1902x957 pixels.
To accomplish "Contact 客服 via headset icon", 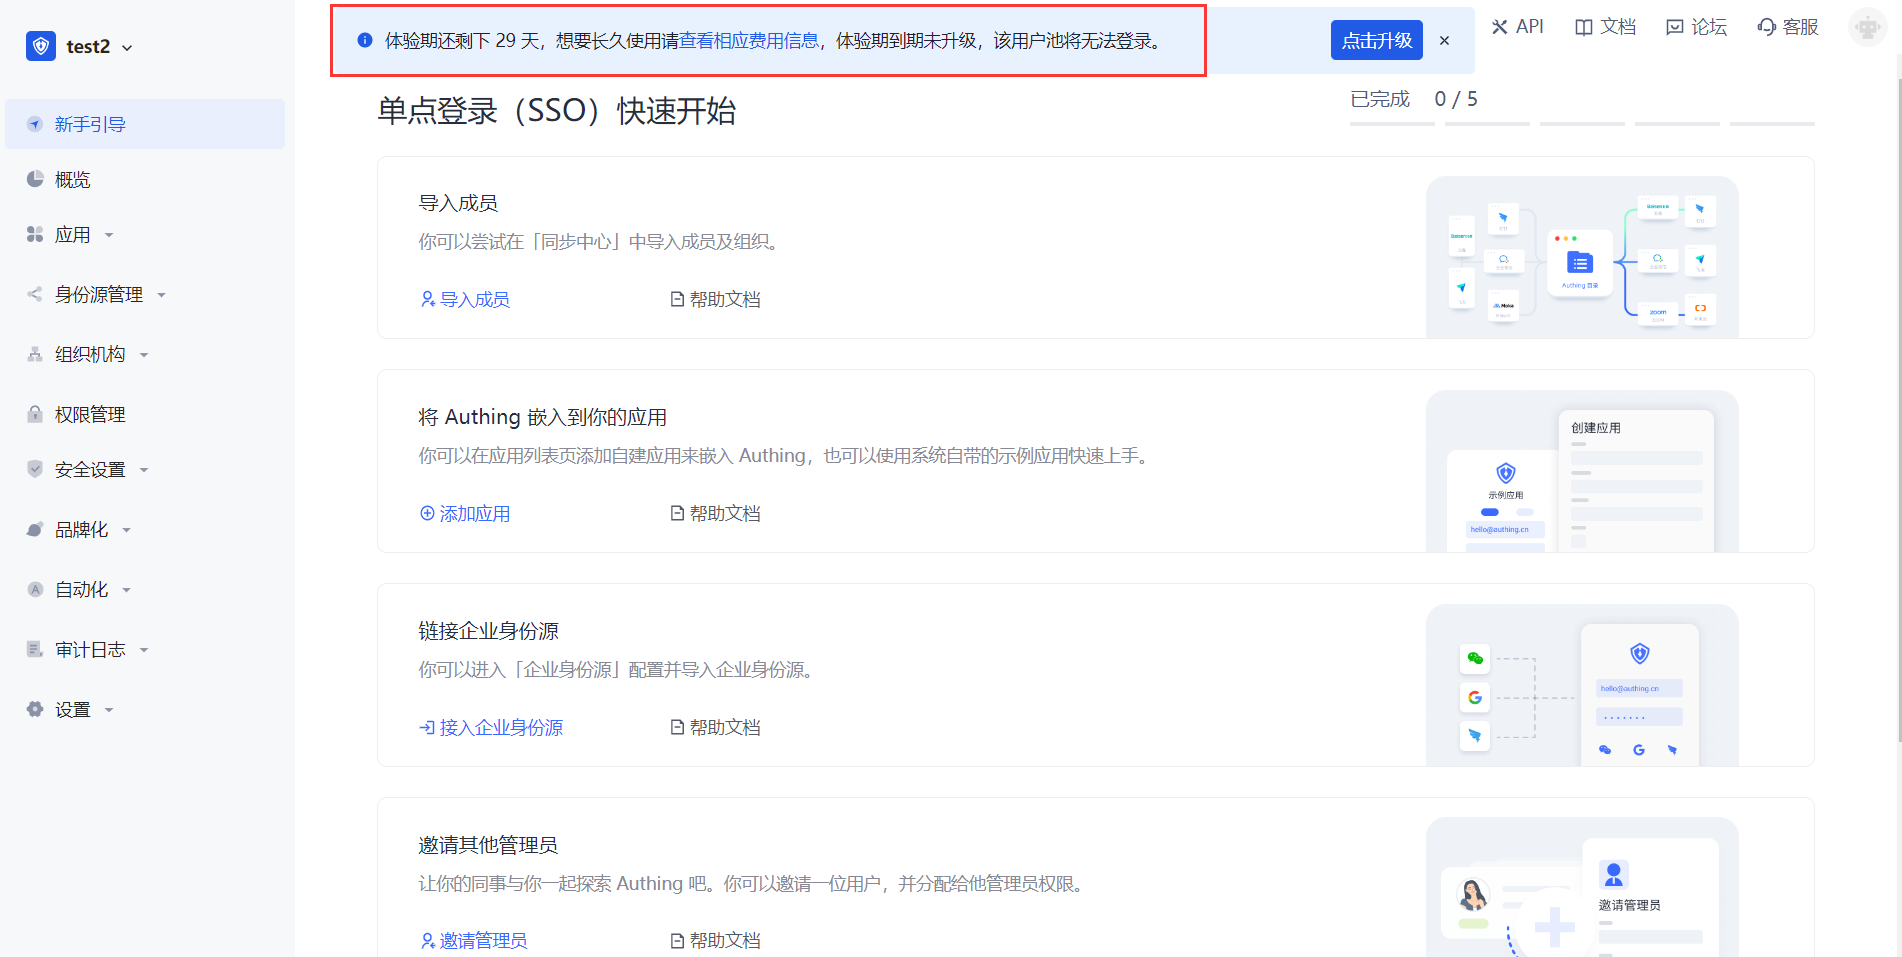I will (x=1766, y=27).
